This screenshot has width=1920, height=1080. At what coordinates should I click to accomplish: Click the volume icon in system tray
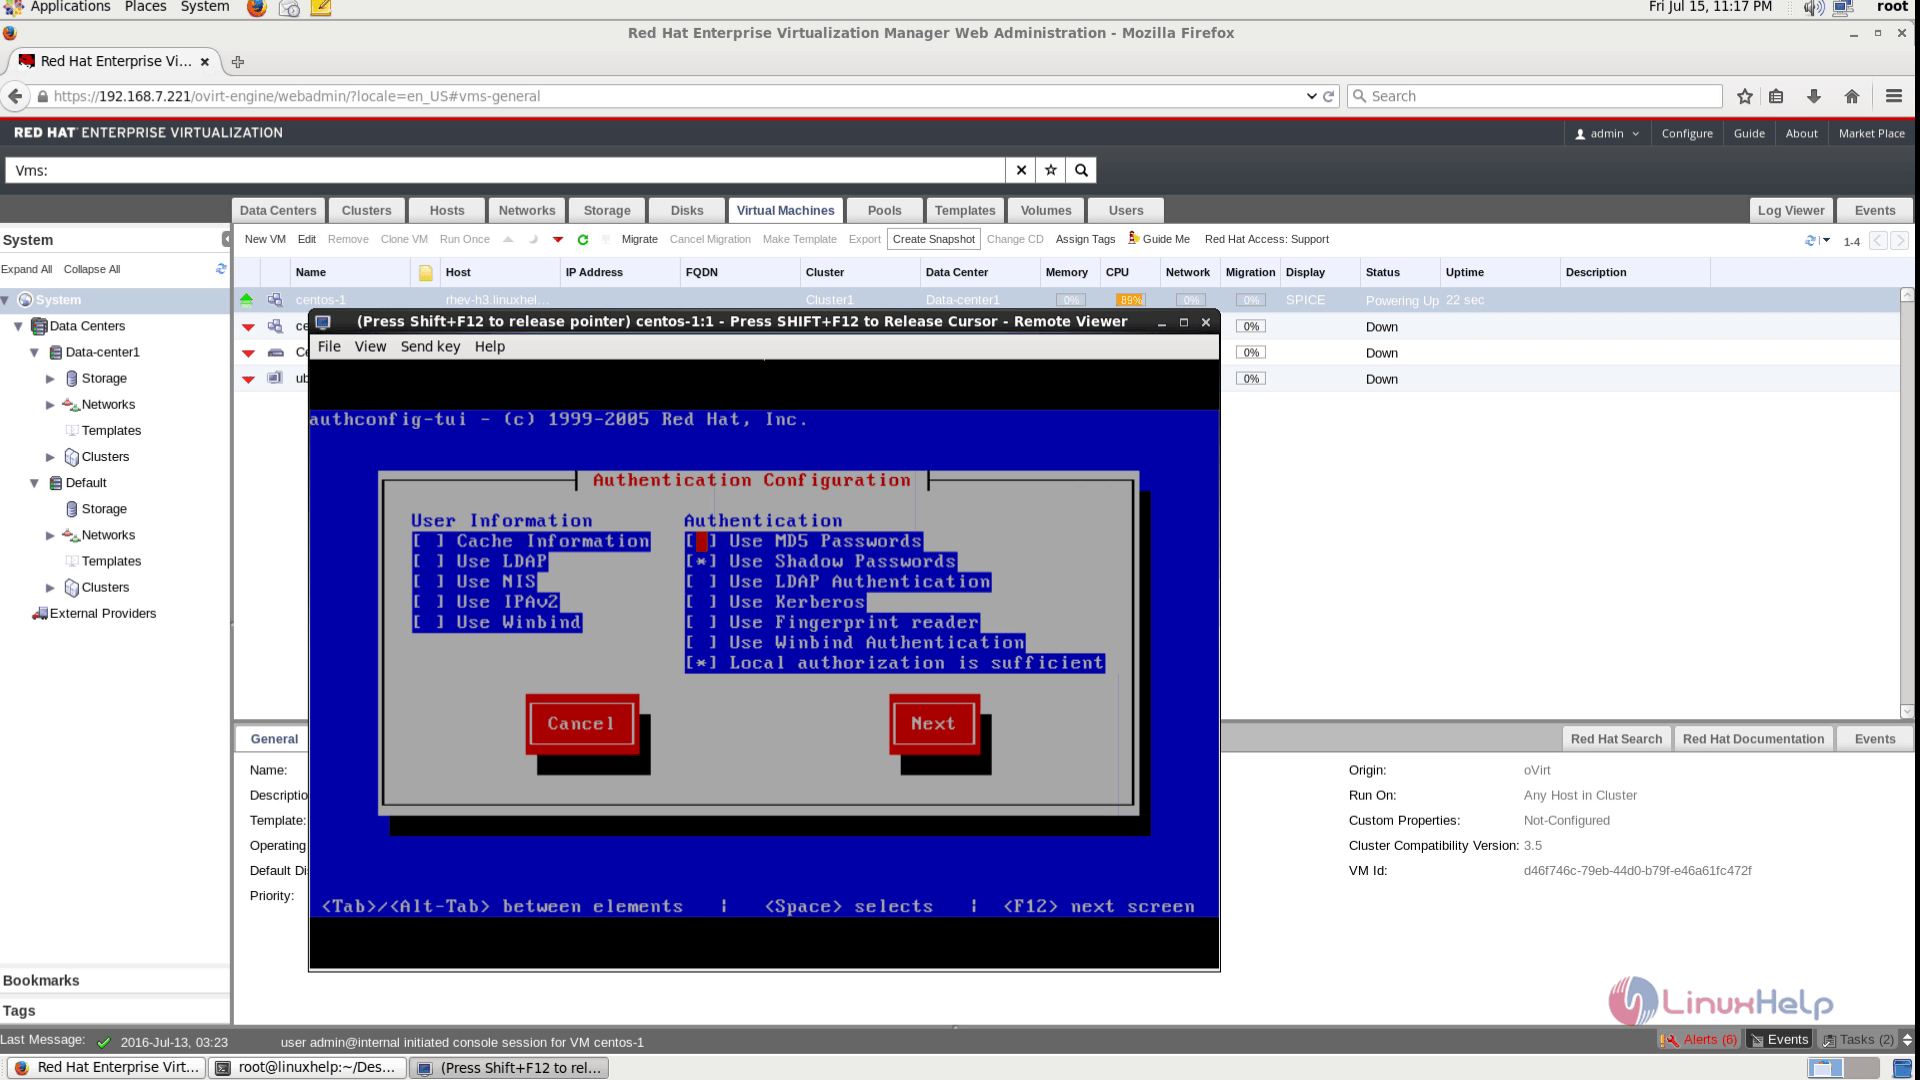click(1813, 8)
